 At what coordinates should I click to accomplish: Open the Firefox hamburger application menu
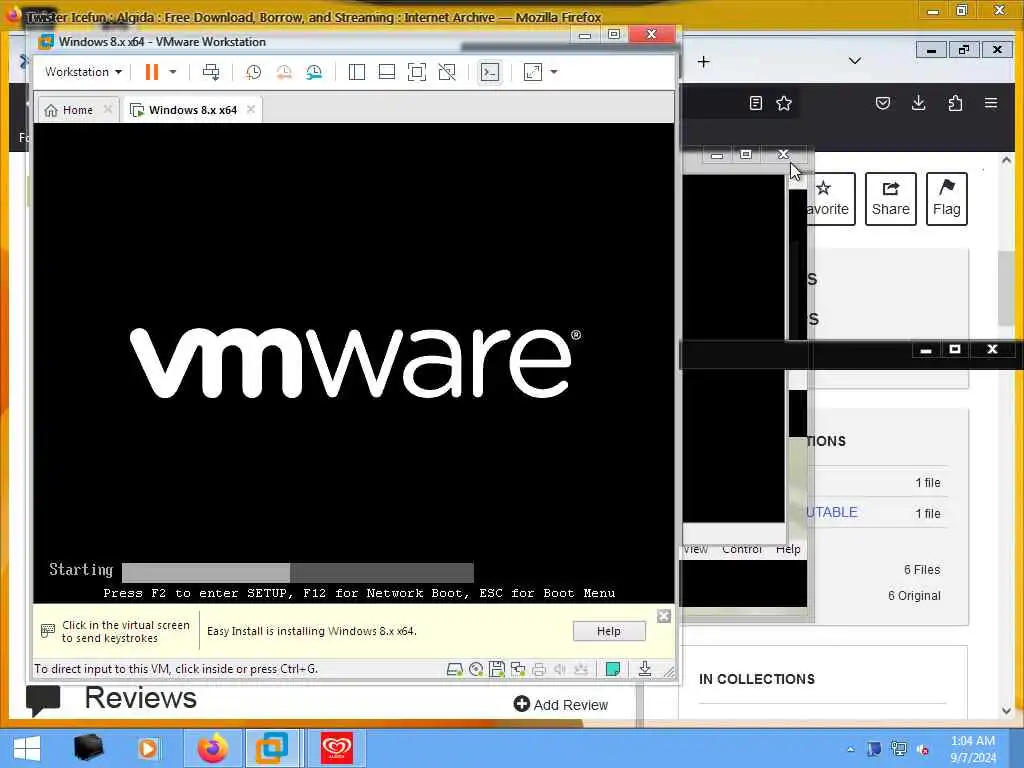pos(991,103)
